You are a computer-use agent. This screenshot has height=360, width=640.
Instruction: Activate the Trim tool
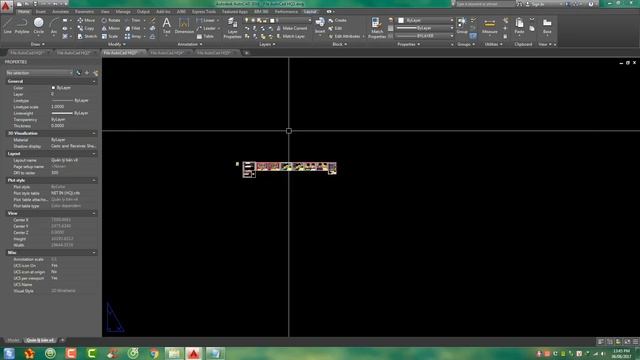click(x=133, y=20)
